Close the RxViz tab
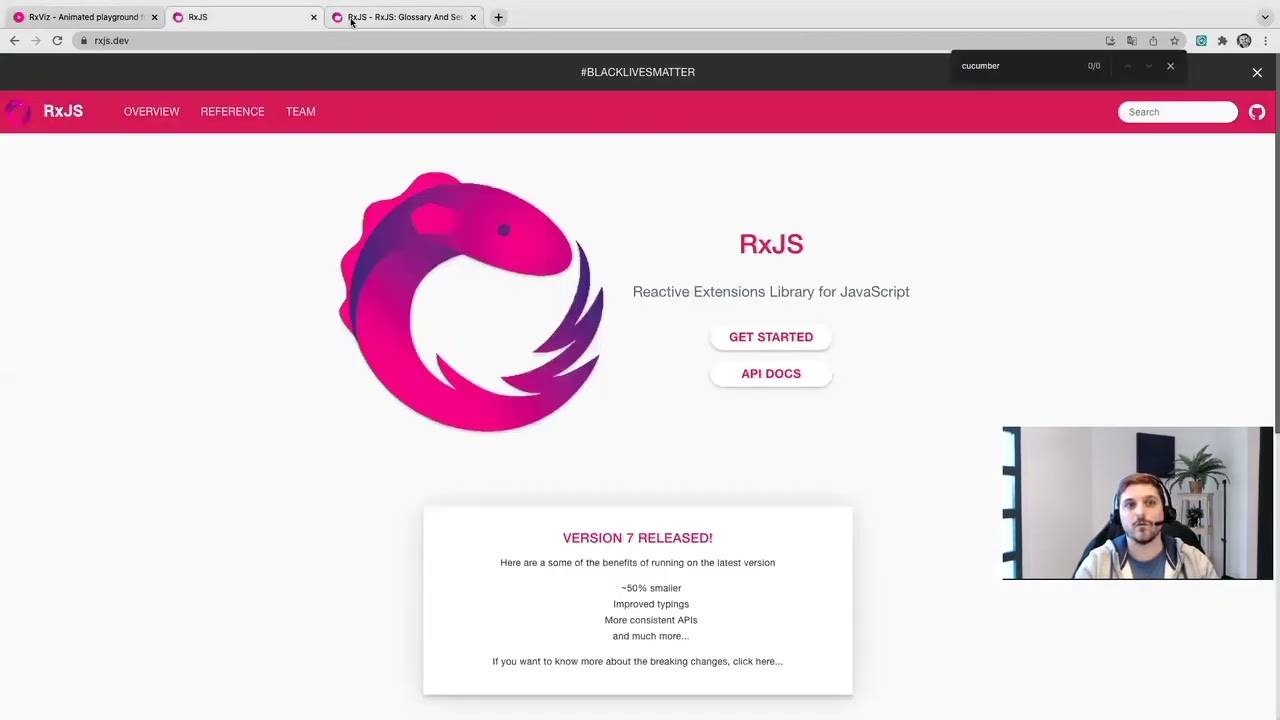 click(x=154, y=17)
